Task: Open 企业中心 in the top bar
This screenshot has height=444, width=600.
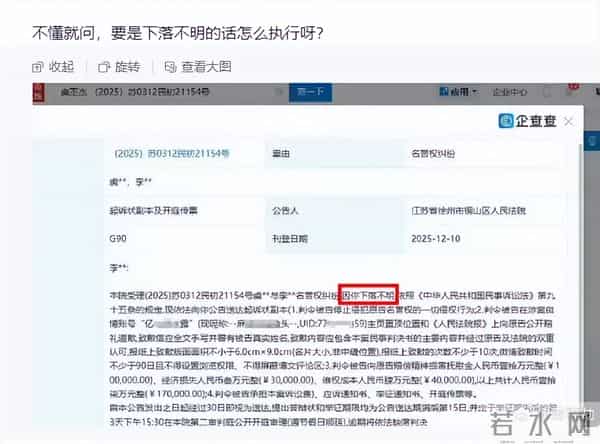Action: point(510,92)
